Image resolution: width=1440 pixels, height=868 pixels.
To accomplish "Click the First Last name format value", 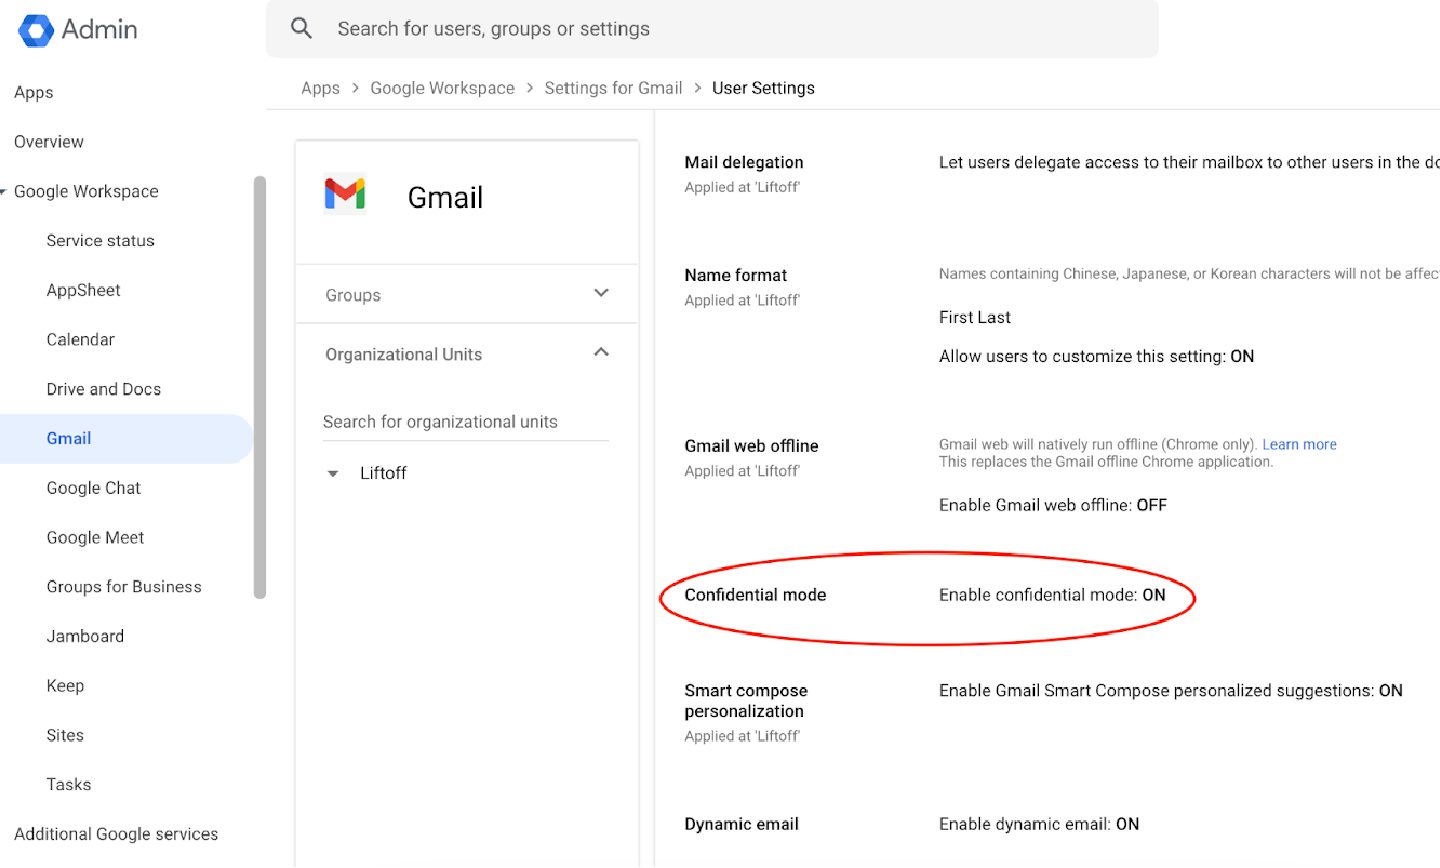I will click(x=974, y=317).
